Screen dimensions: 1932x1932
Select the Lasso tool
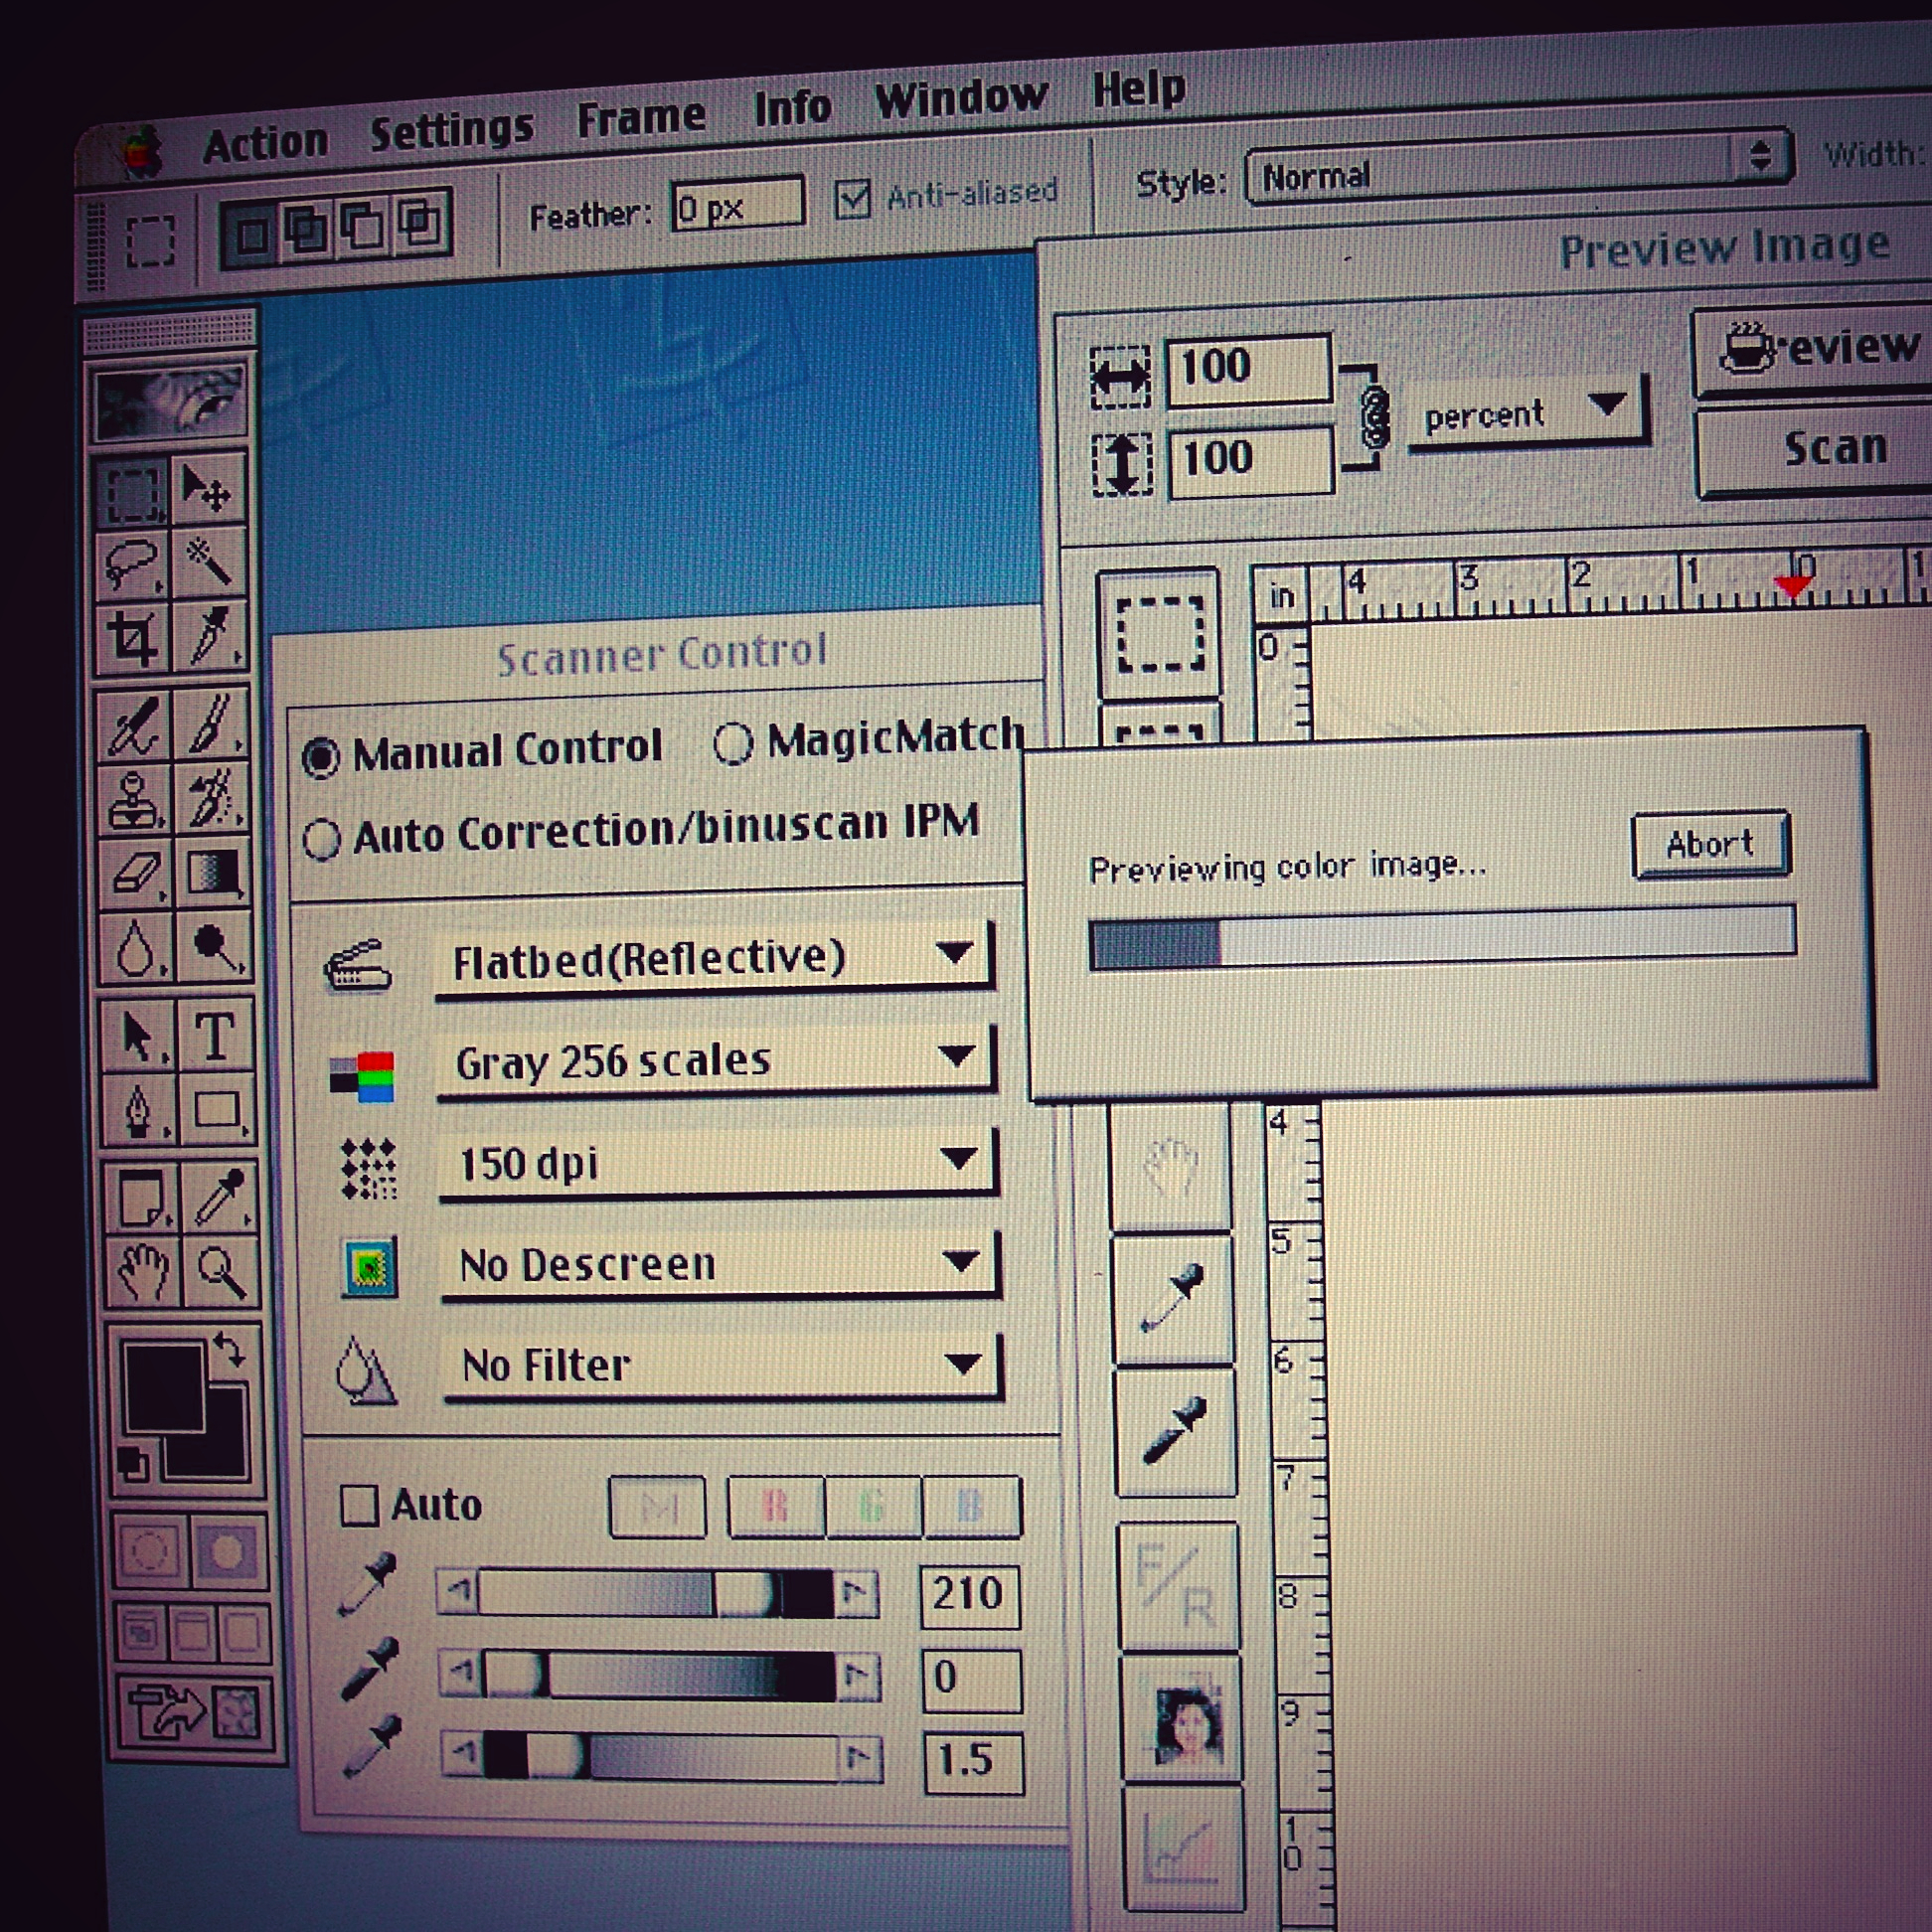point(132,565)
